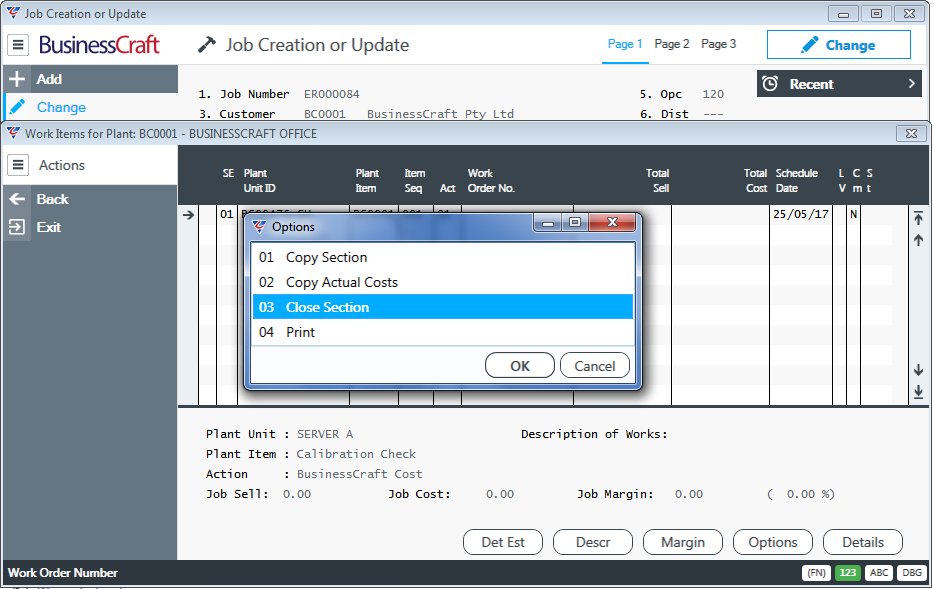Viewport: 934px width, 589px height.
Task: Click the Work Order No. column header
Action: tap(491, 180)
